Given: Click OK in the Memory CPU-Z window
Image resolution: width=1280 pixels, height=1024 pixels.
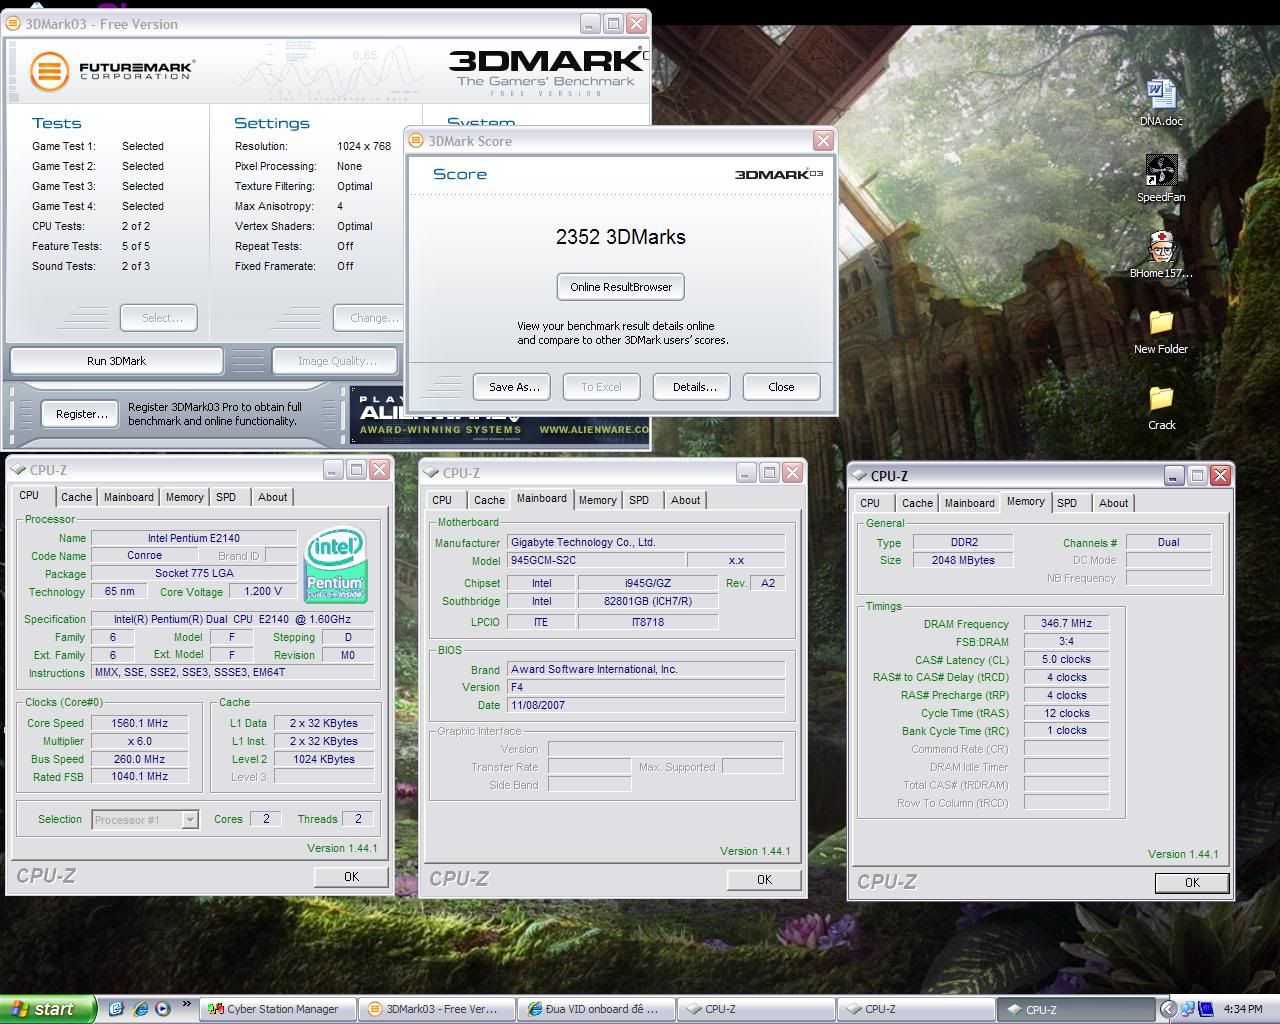Looking at the screenshot, I should tap(1192, 882).
